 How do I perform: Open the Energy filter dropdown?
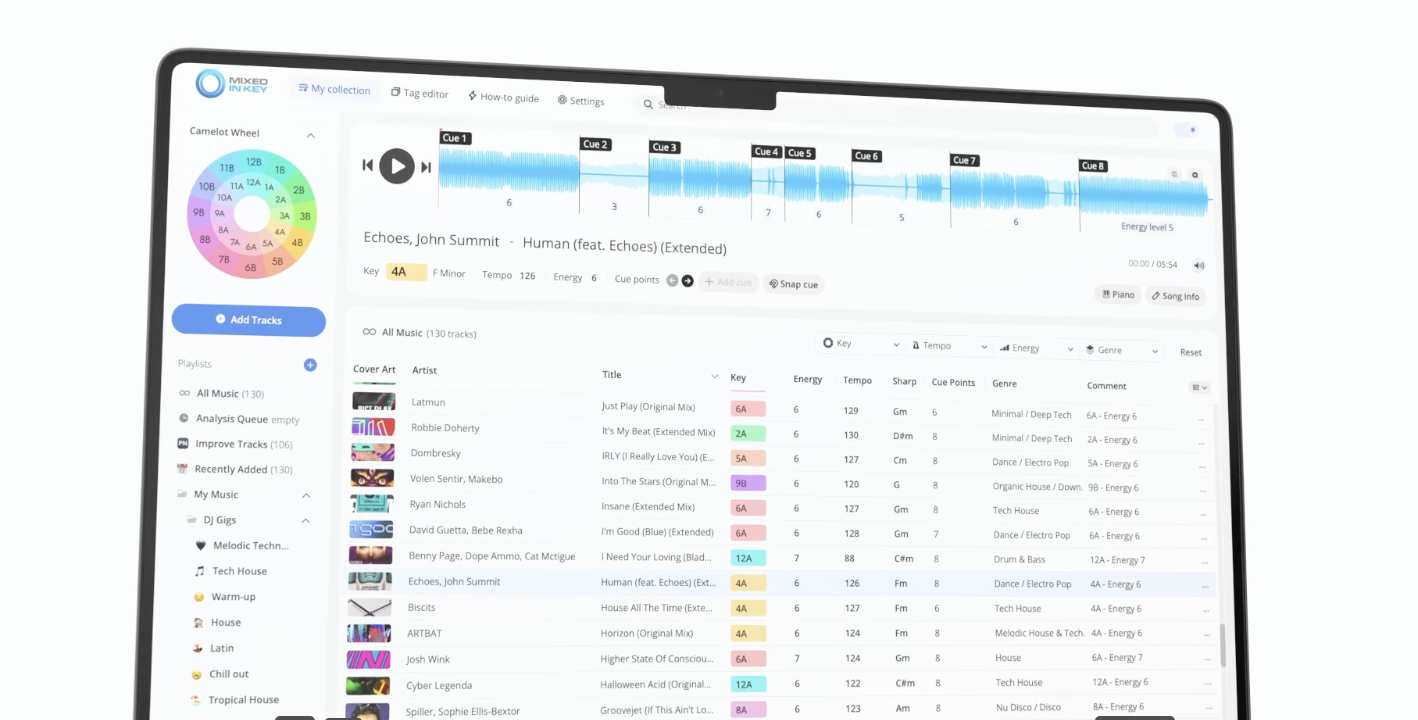point(1037,349)
